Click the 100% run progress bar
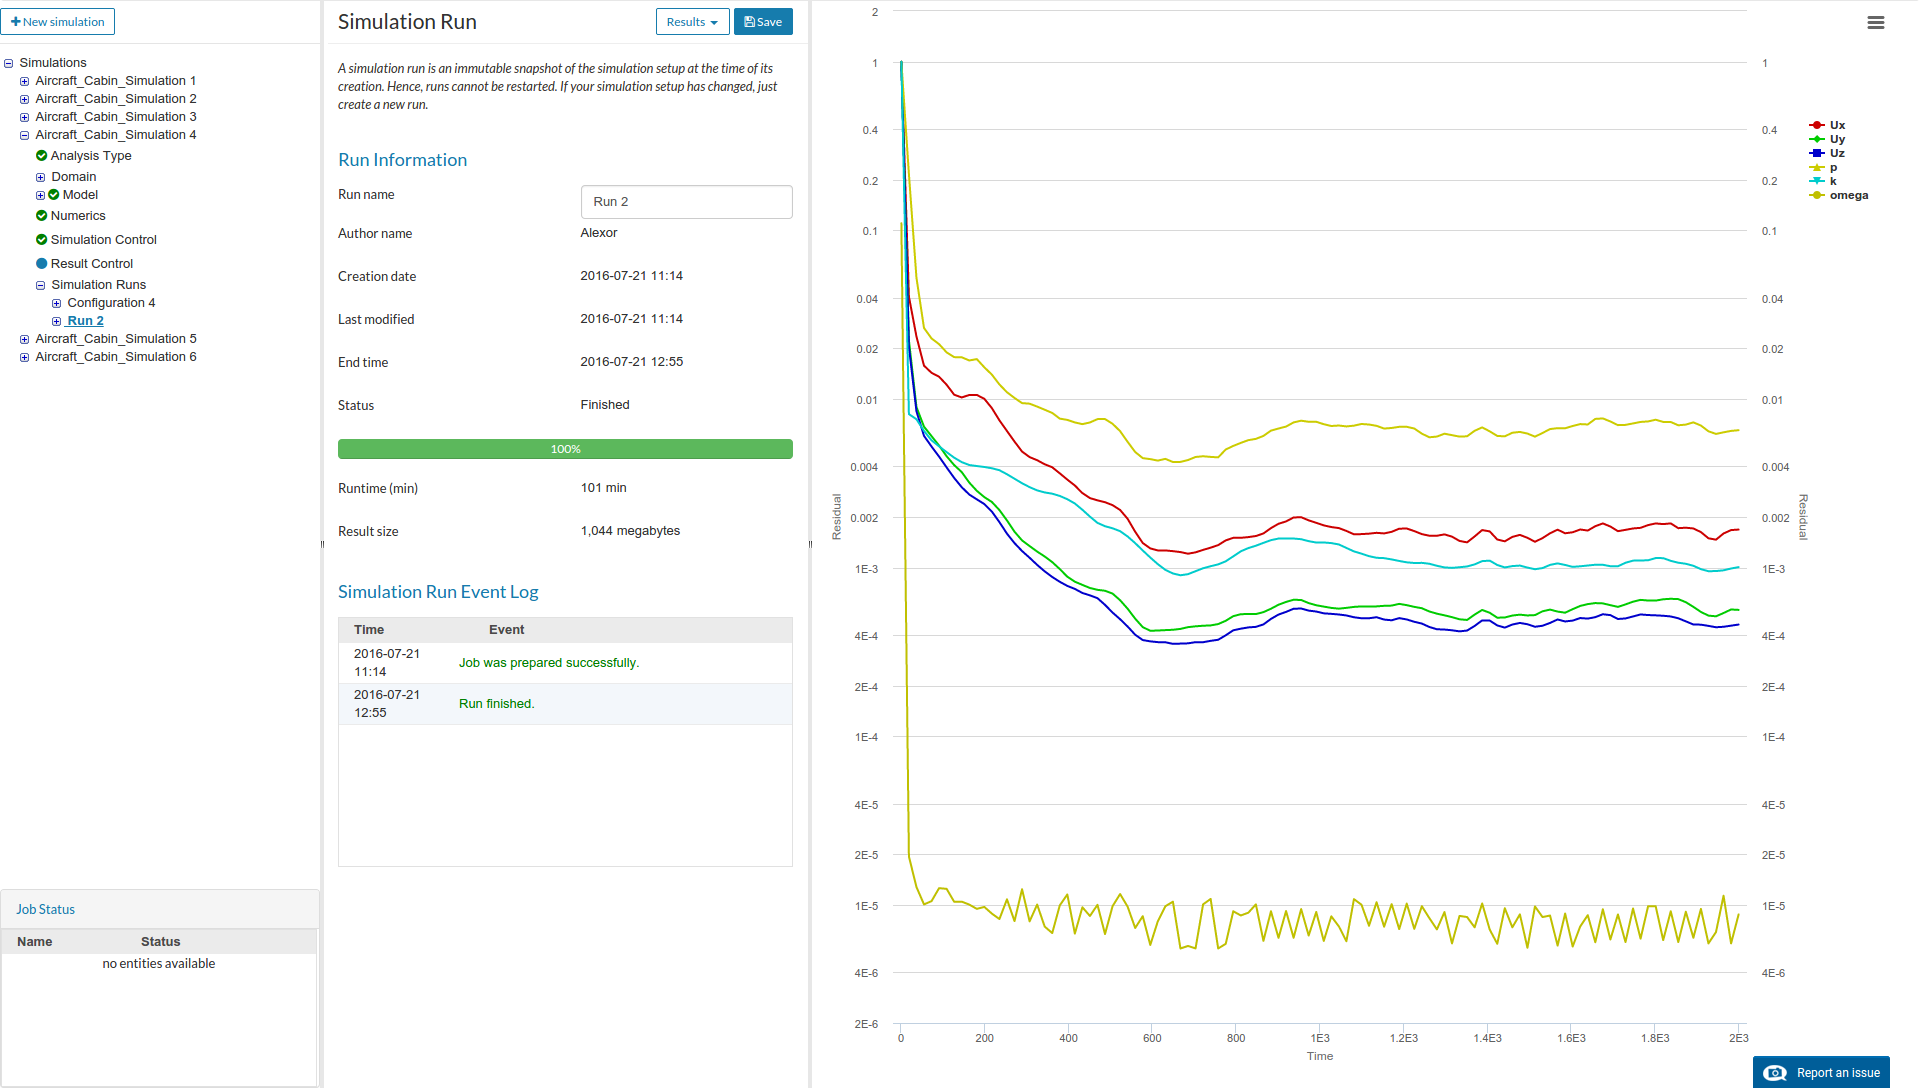1920x1088 pixels. [x=565, y=449]
